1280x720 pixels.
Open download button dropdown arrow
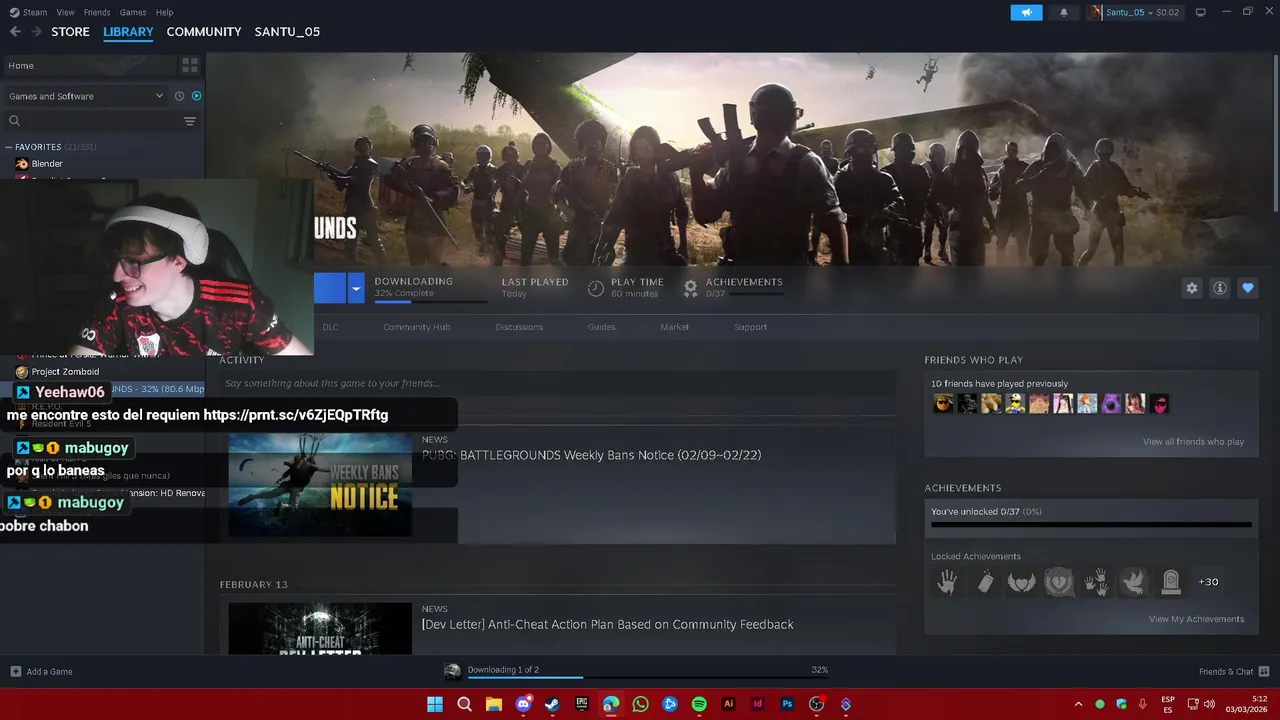(355, 288)
